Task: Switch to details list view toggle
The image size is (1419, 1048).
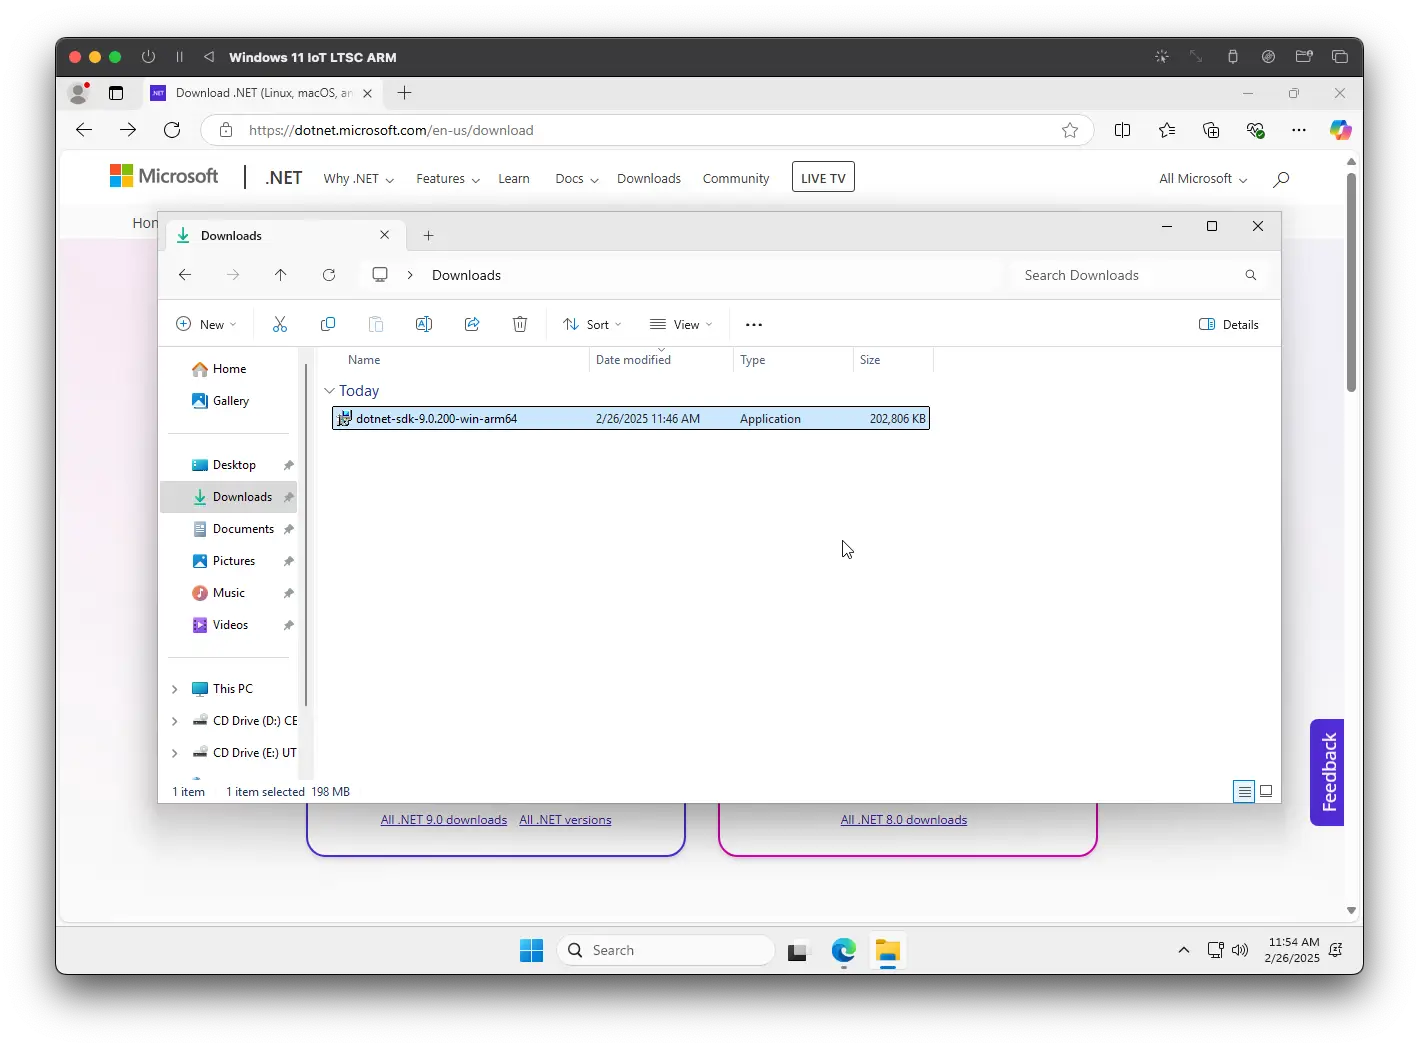Action: point(1243,791)
